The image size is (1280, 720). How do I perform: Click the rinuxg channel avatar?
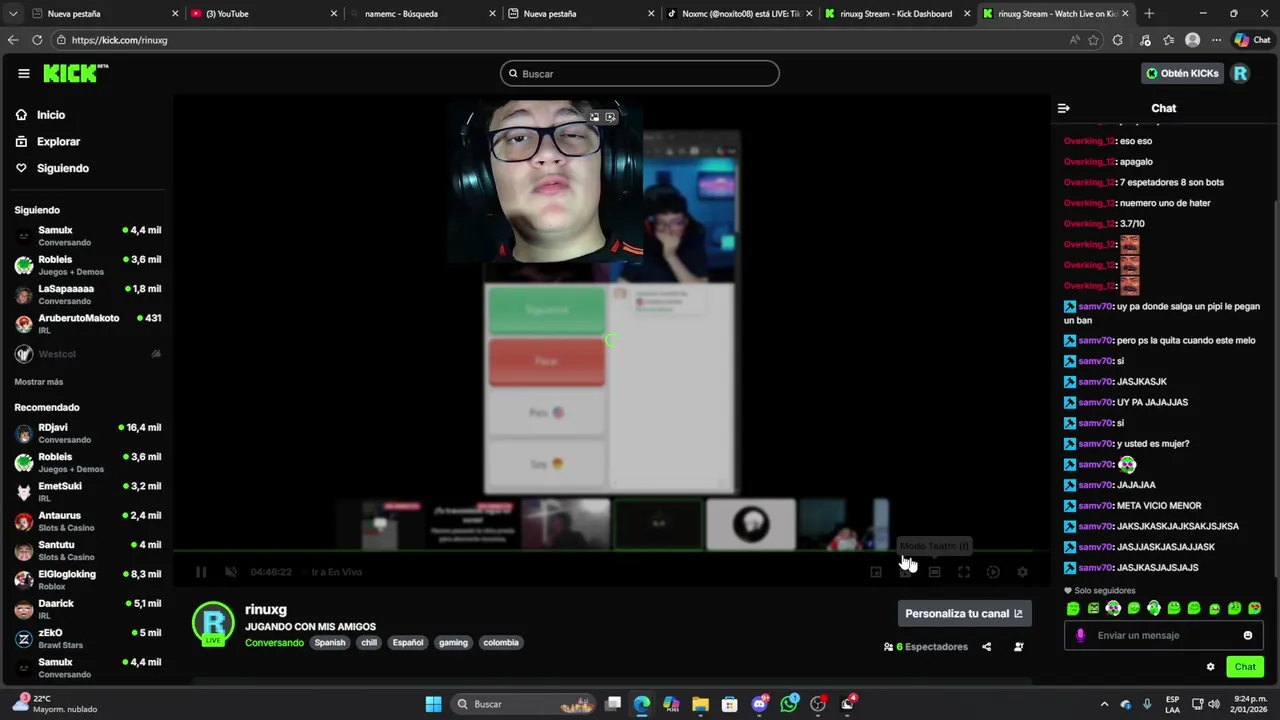(x=213, y=623)
